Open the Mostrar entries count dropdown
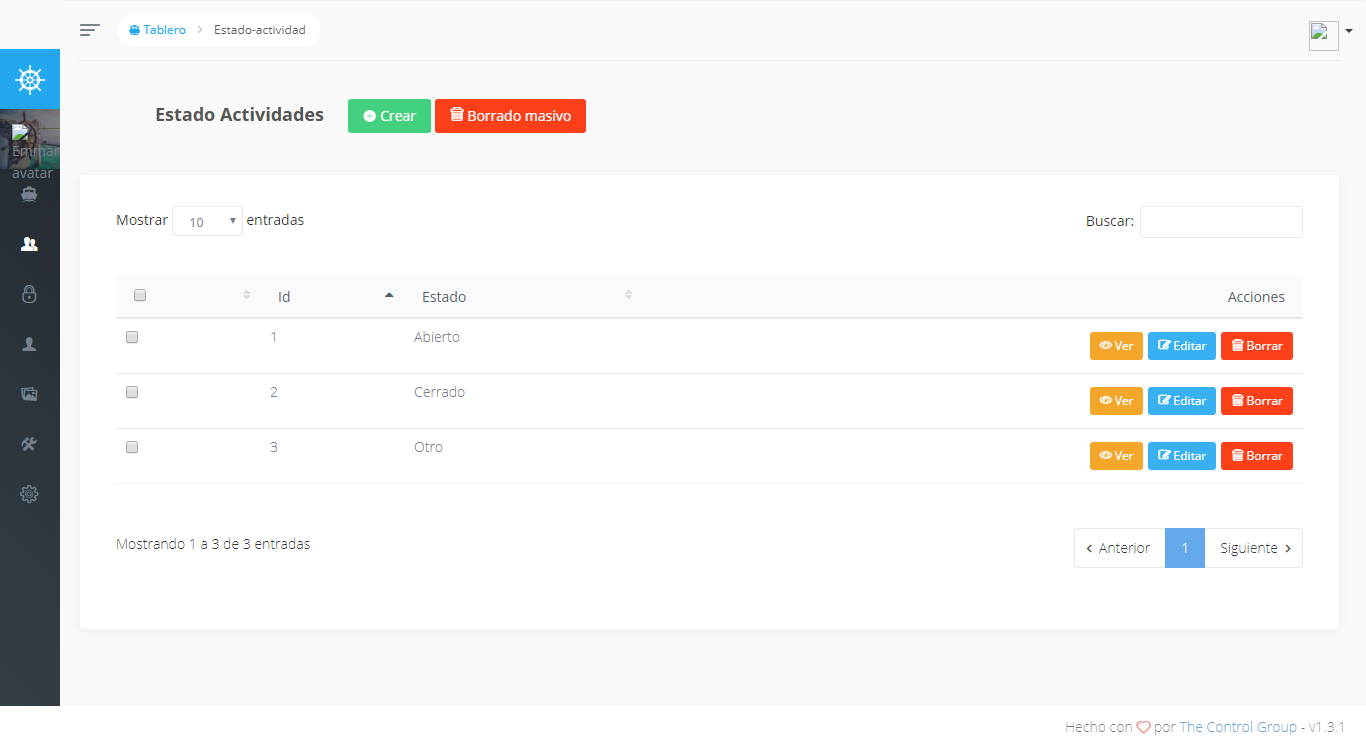 point(207,220)
